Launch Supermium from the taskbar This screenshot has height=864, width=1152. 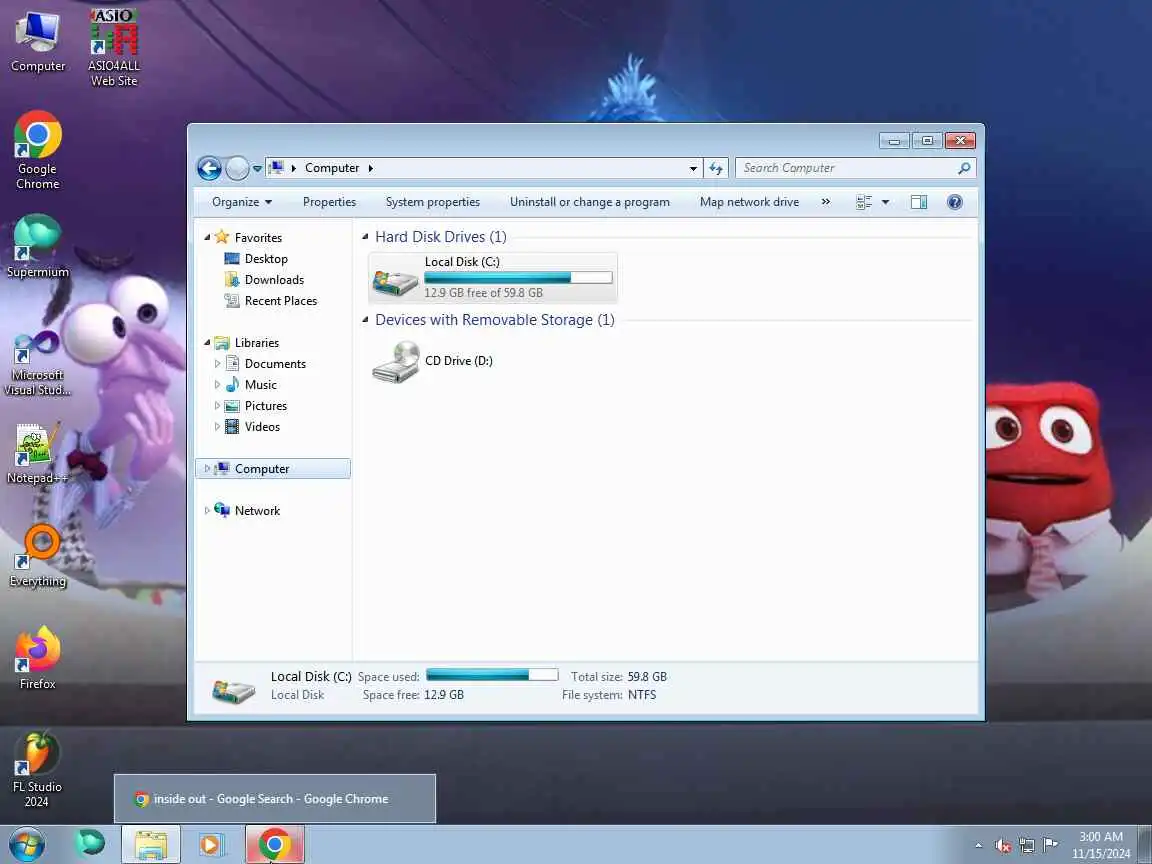pos(91,844)
